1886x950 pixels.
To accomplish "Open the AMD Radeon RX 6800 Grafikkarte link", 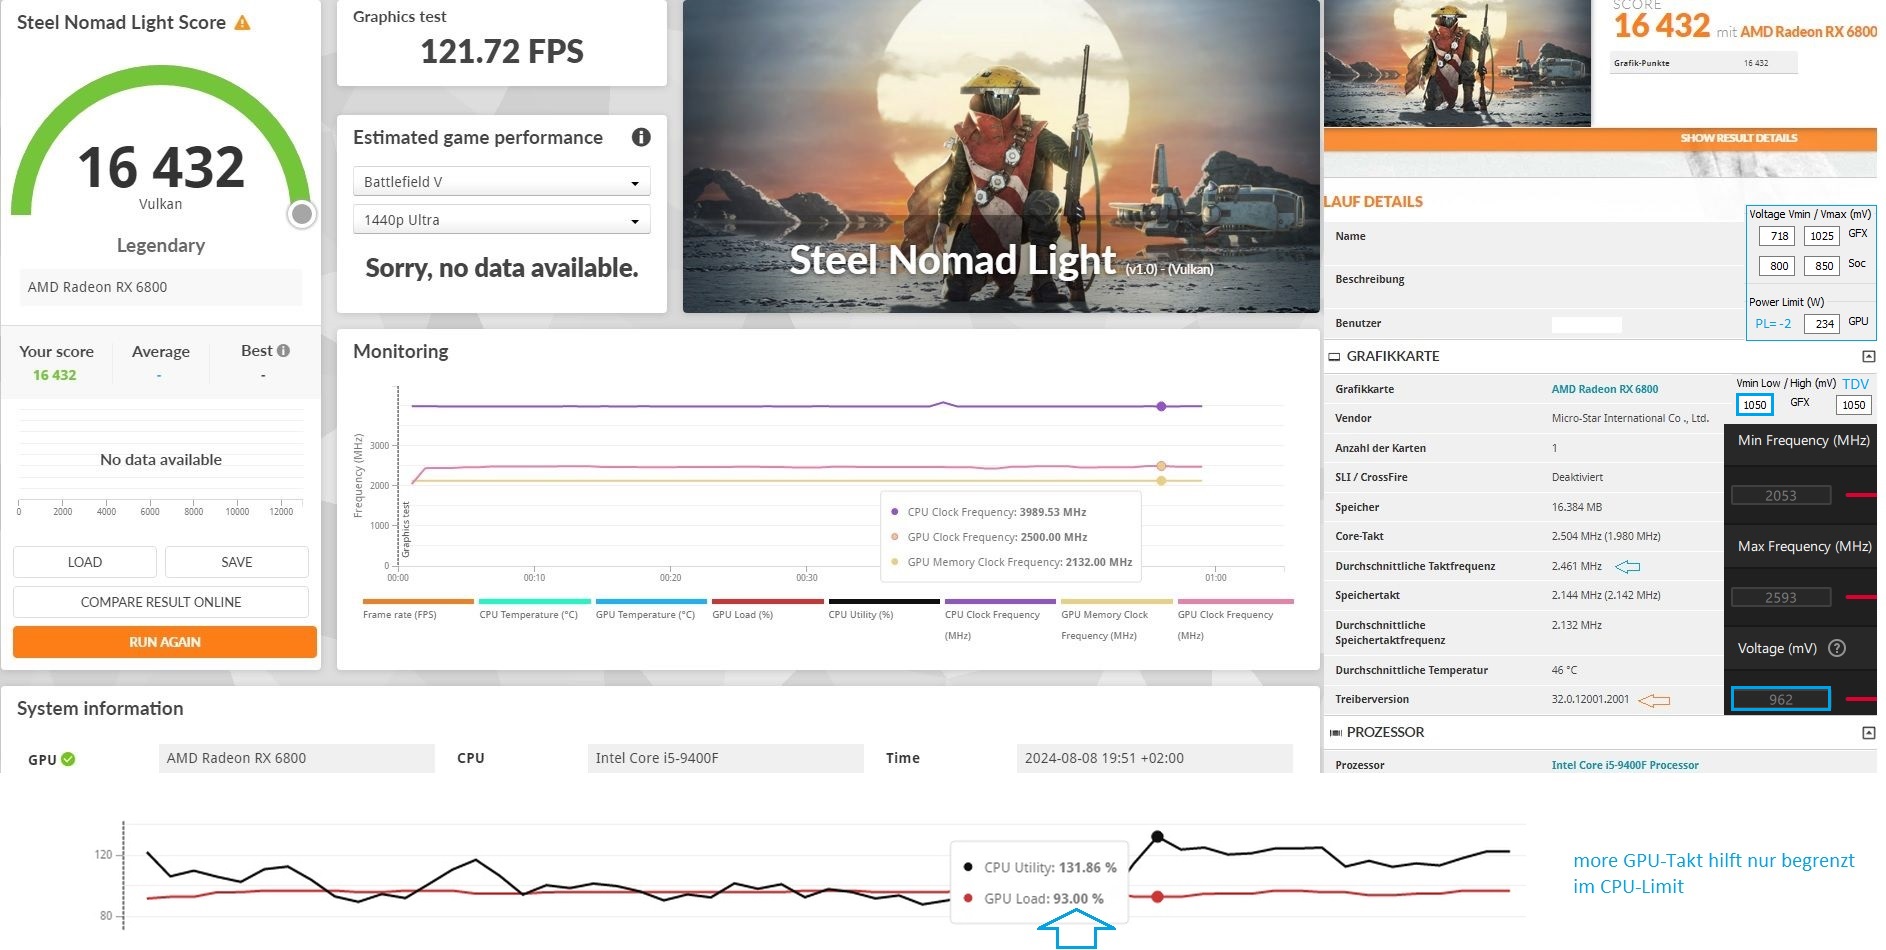I will tap(1604, 389).
